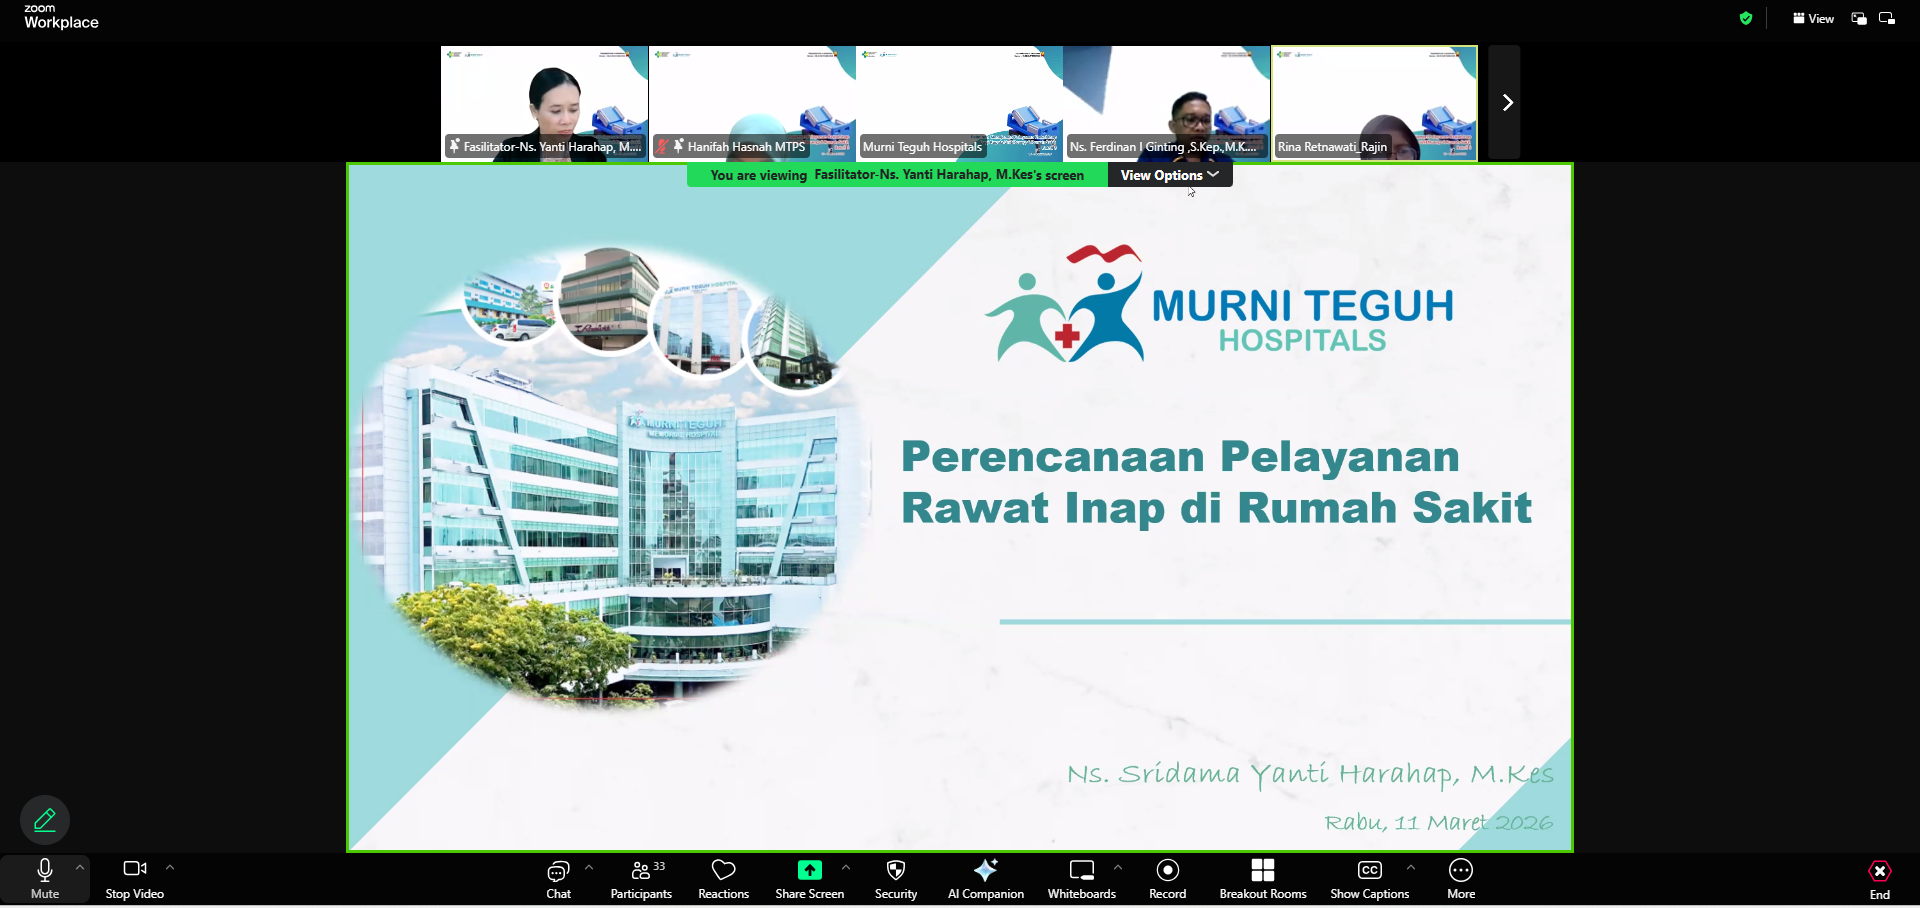Viewport: 1920px width, 908px height.
Task: Click the pin icon on Fasilitator thumbnail
Action: (x=454, y=146)
